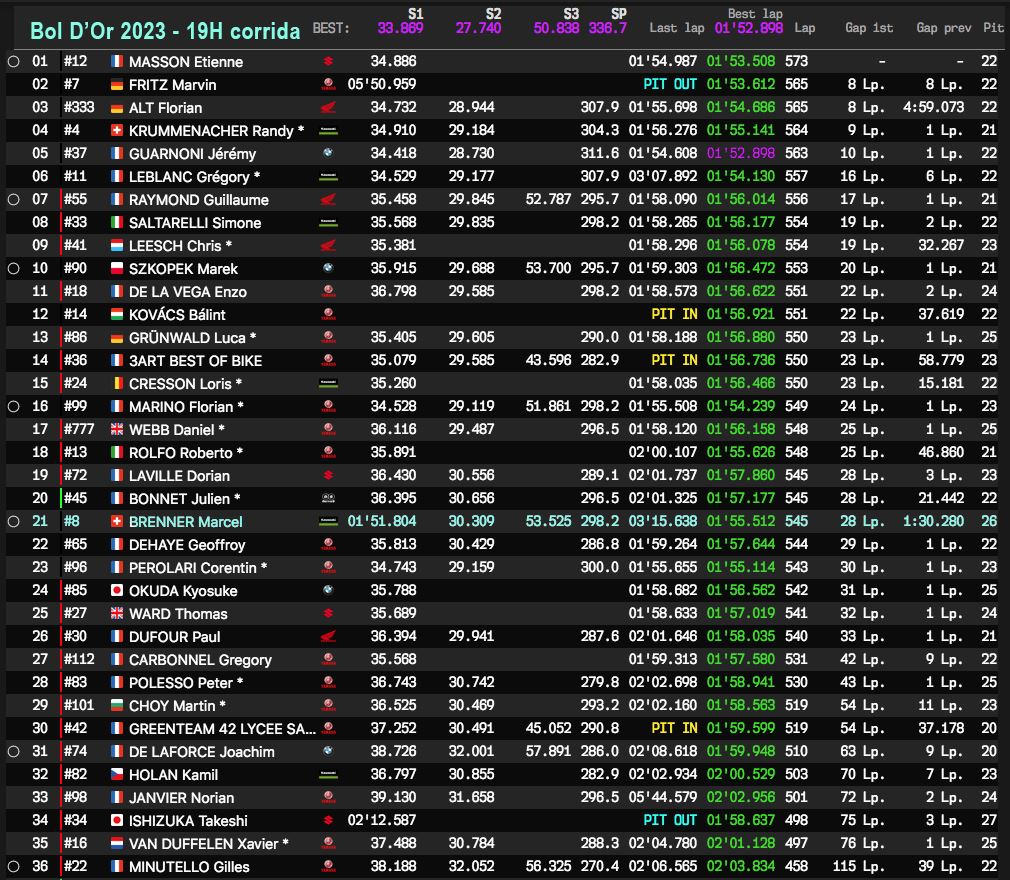Screen dimensions: 1010x880
Task: Click the S1 column header
Action: (x=415, y=14)
